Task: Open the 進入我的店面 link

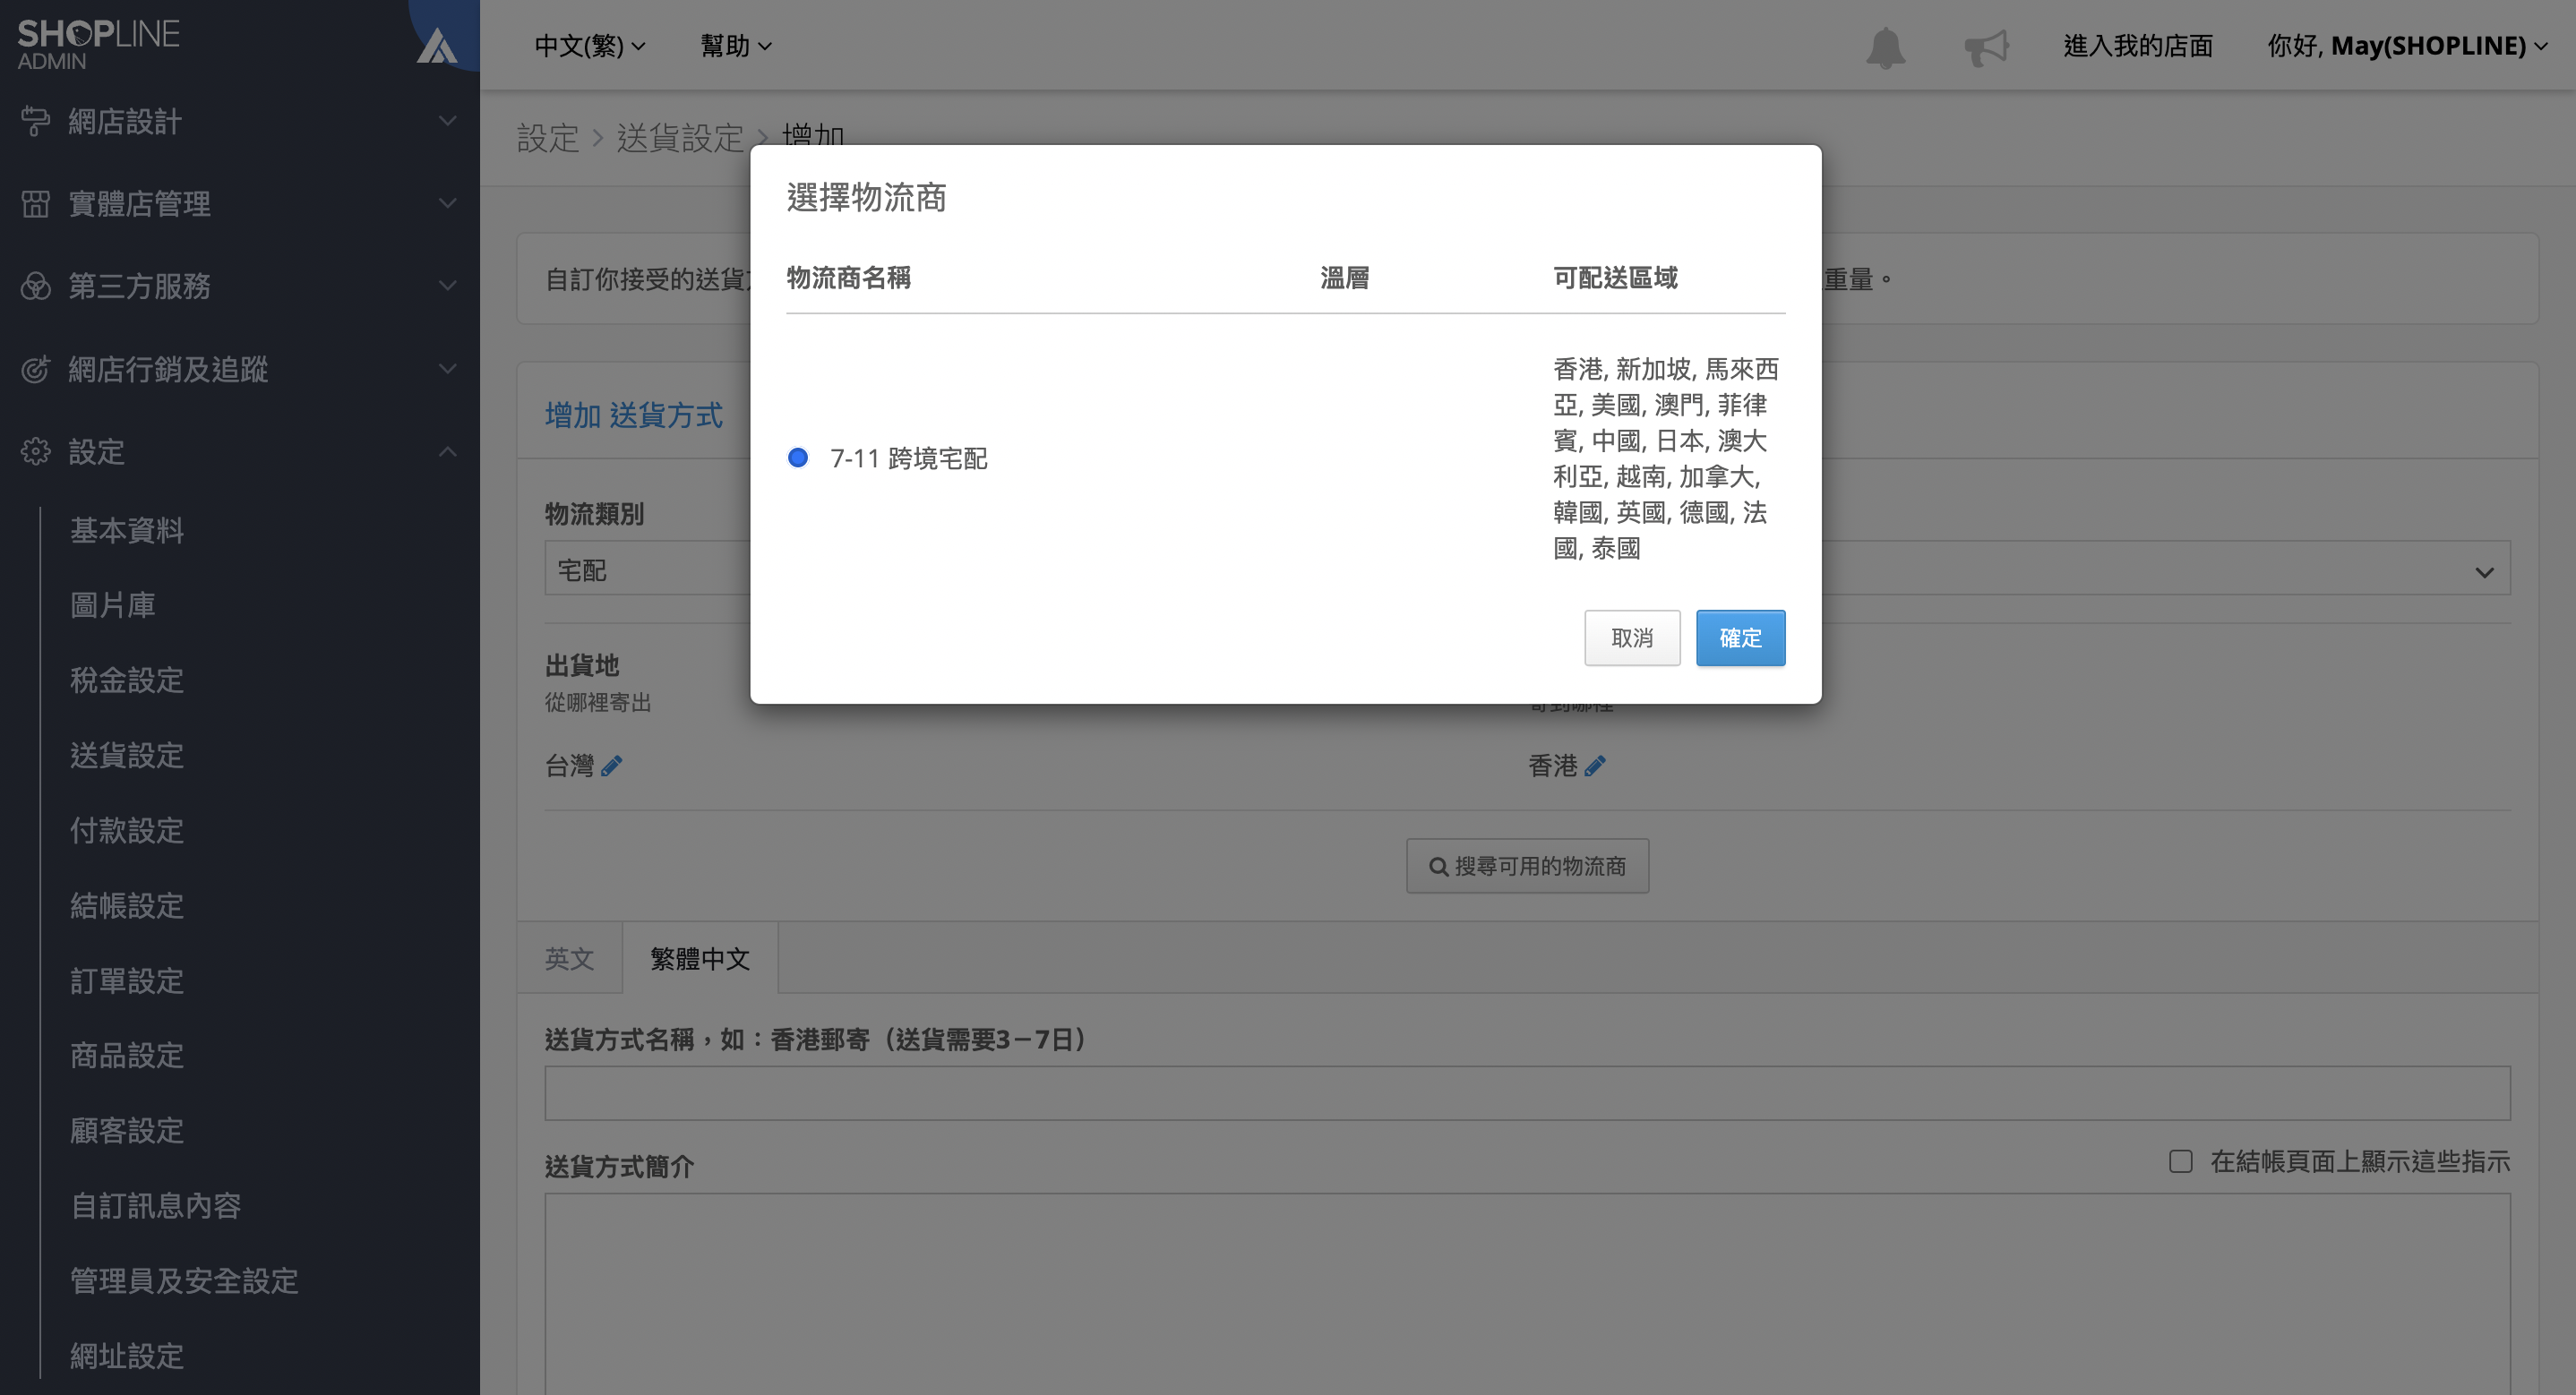Action: click(x=2138, y=46)
